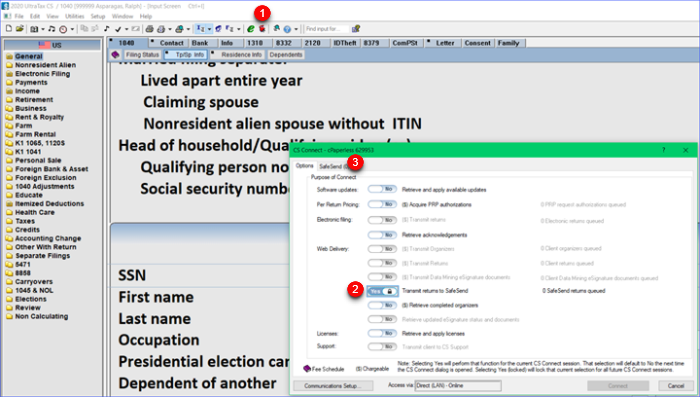Open the red clock icon dropdown arrow

[x=72, y=29]
